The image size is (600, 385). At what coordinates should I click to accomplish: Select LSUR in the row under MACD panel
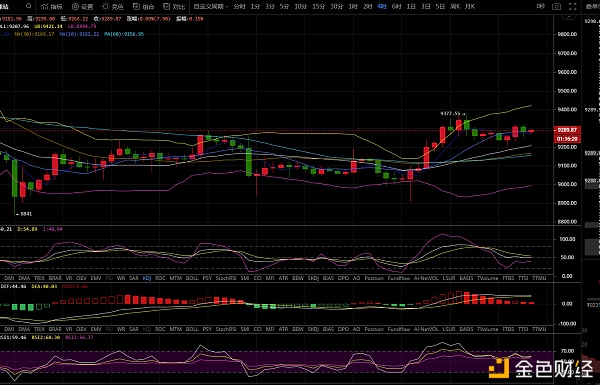[x=449, y=329]
